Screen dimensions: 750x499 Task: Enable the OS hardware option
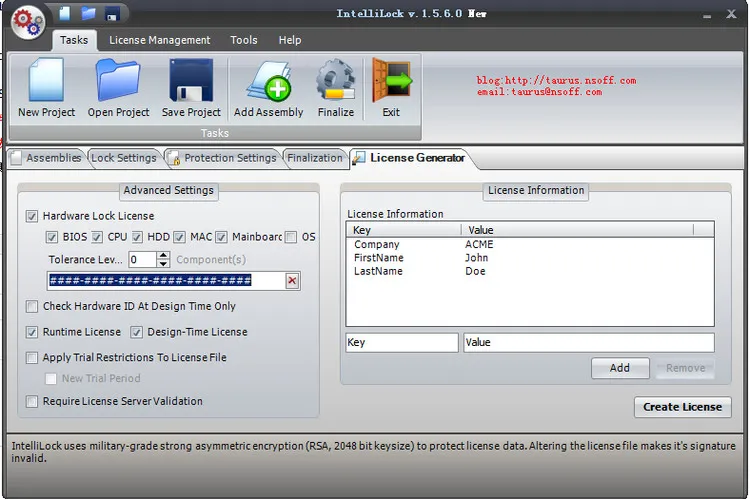[291, 237]
